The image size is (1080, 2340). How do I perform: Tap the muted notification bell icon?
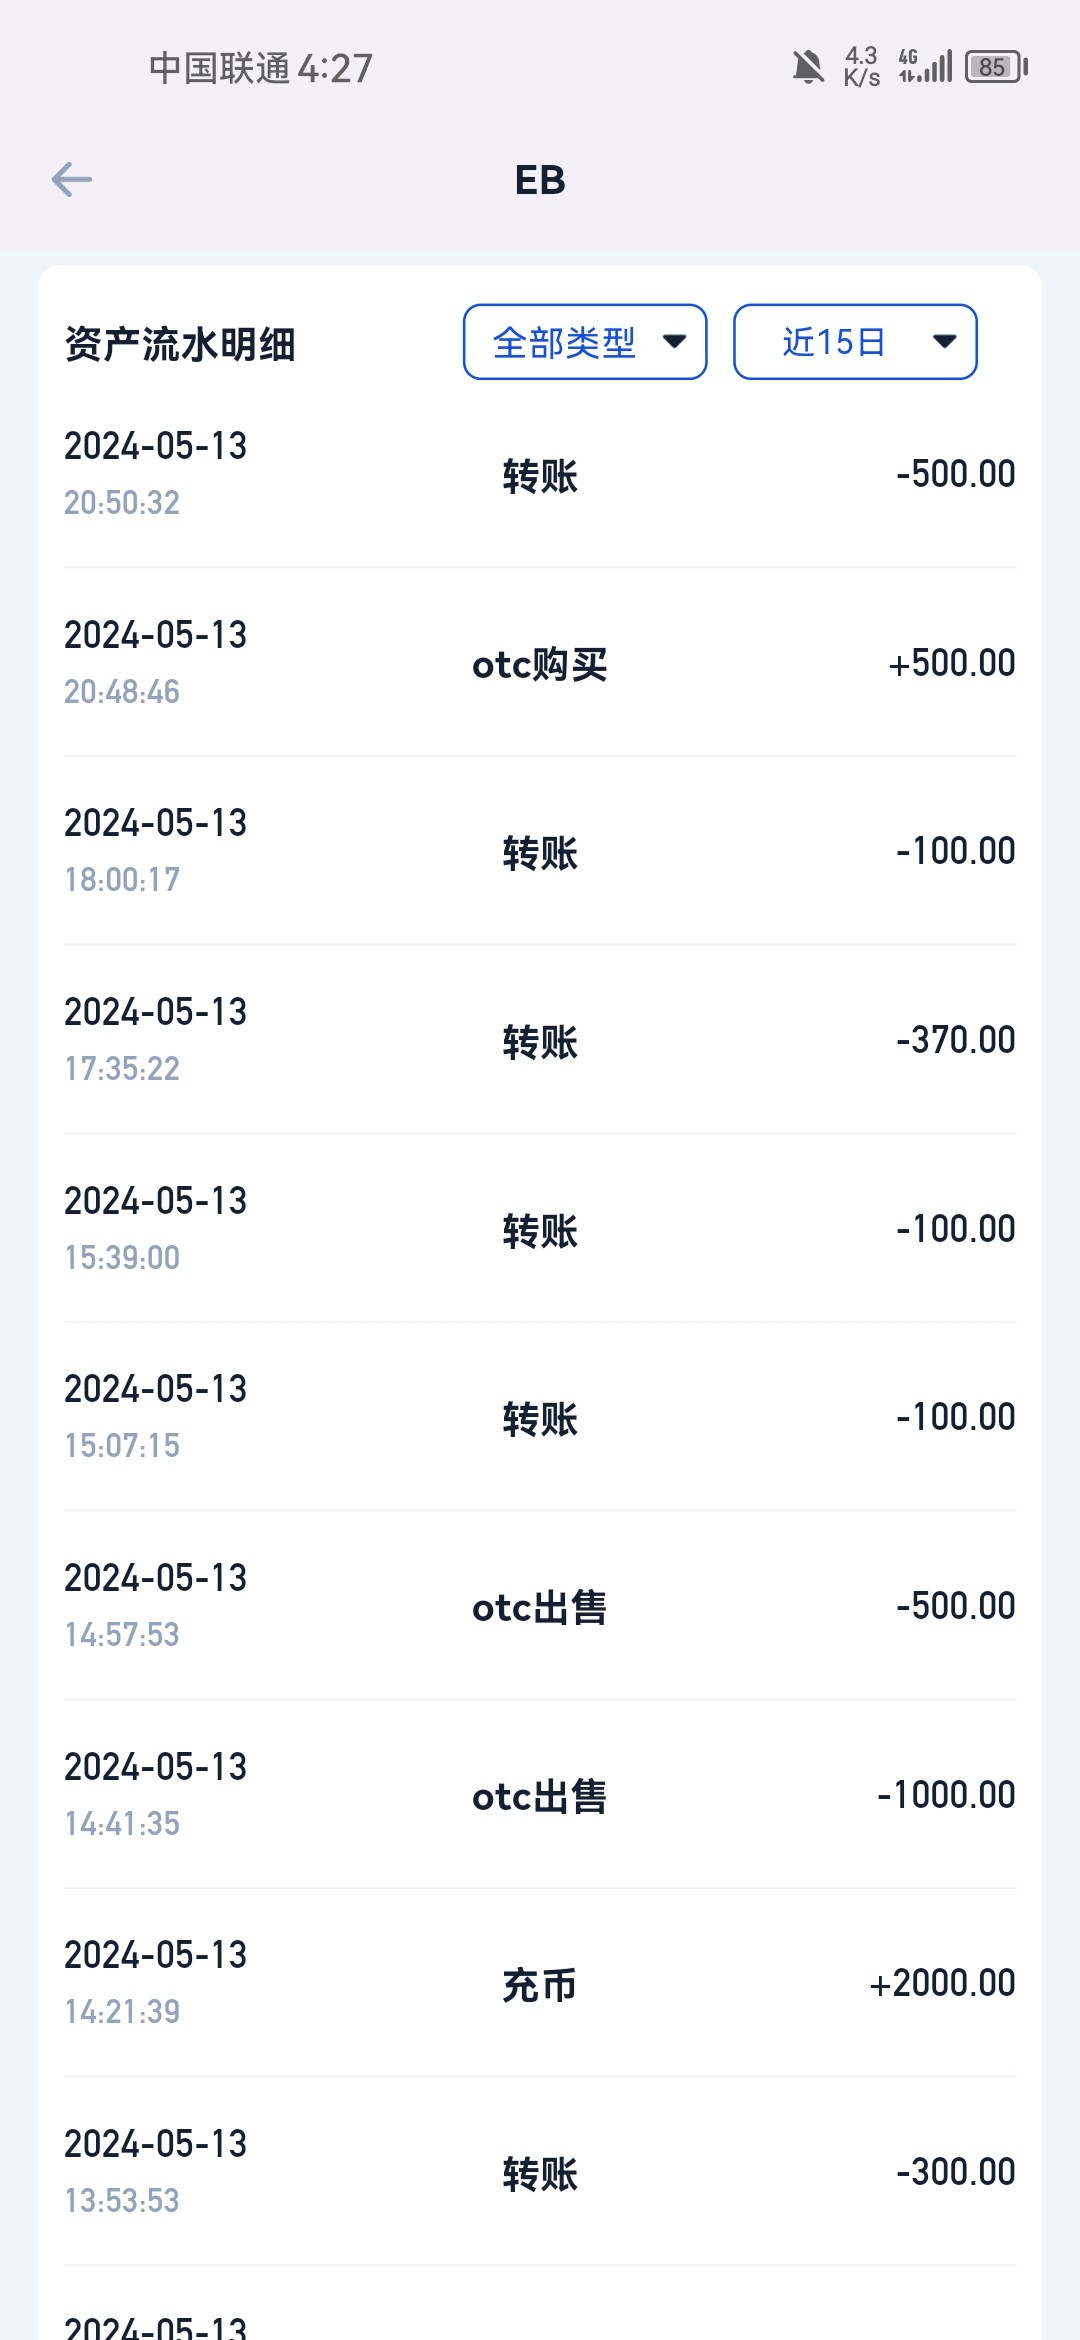(x=807, y=67)
